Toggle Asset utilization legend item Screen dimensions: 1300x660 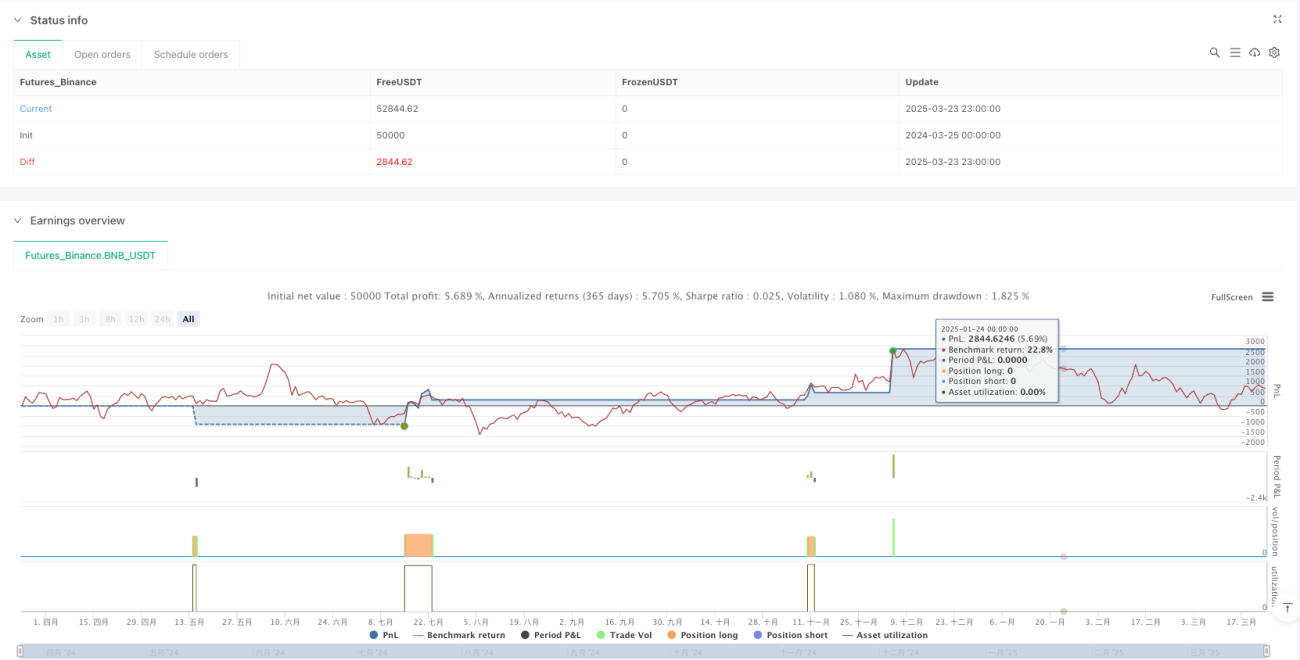click(x=884, y=635)
